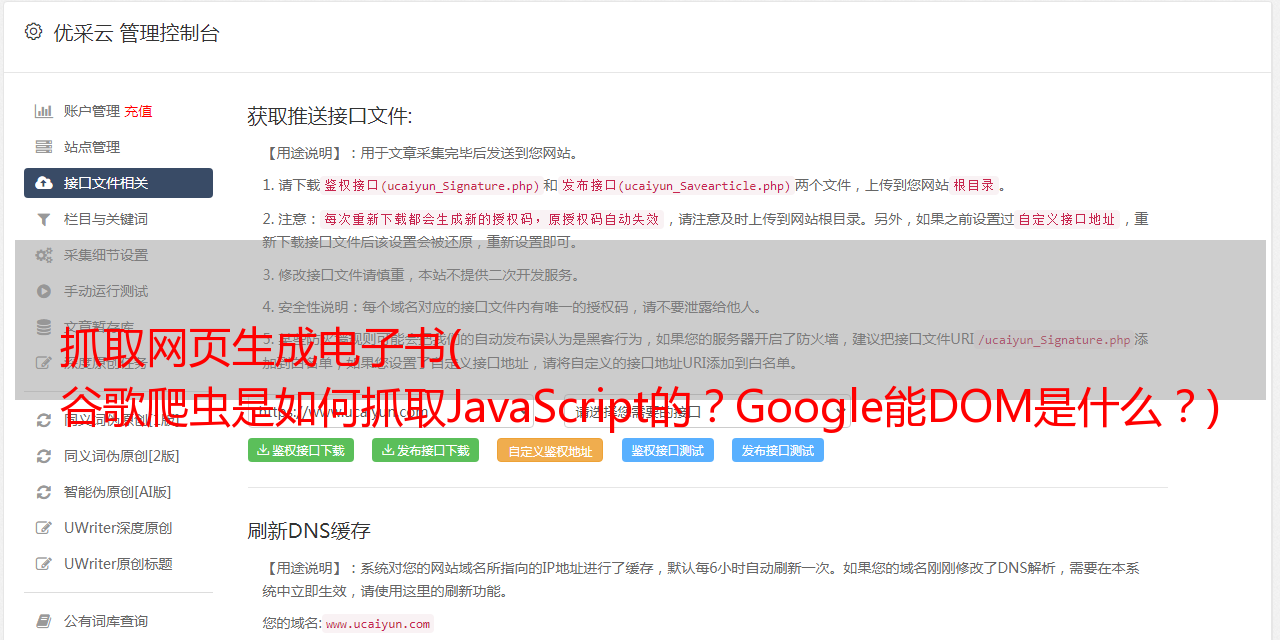Click the 发布接口(ucaiyun_Savearticle.php) code label
The height and width of the screenshot is (640, 1280).
(676, 185)
